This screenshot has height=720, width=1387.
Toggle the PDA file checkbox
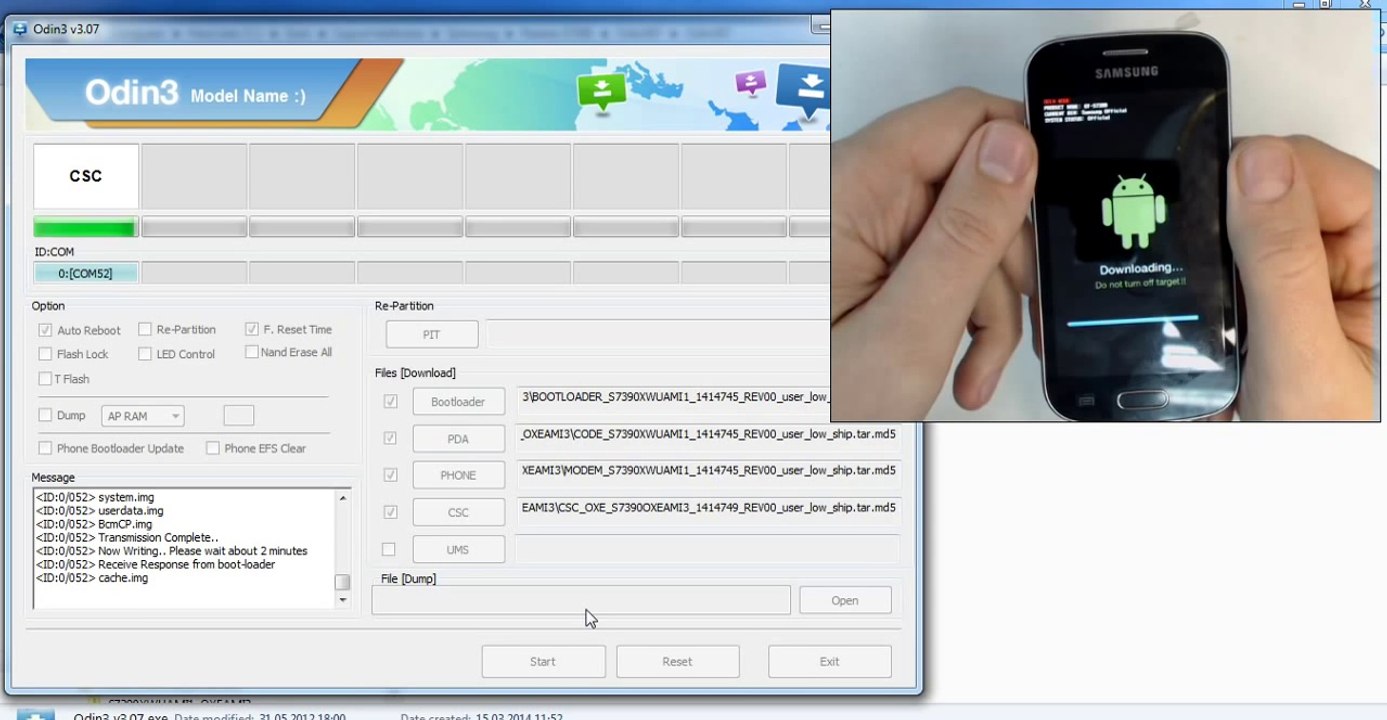[390, 438]
